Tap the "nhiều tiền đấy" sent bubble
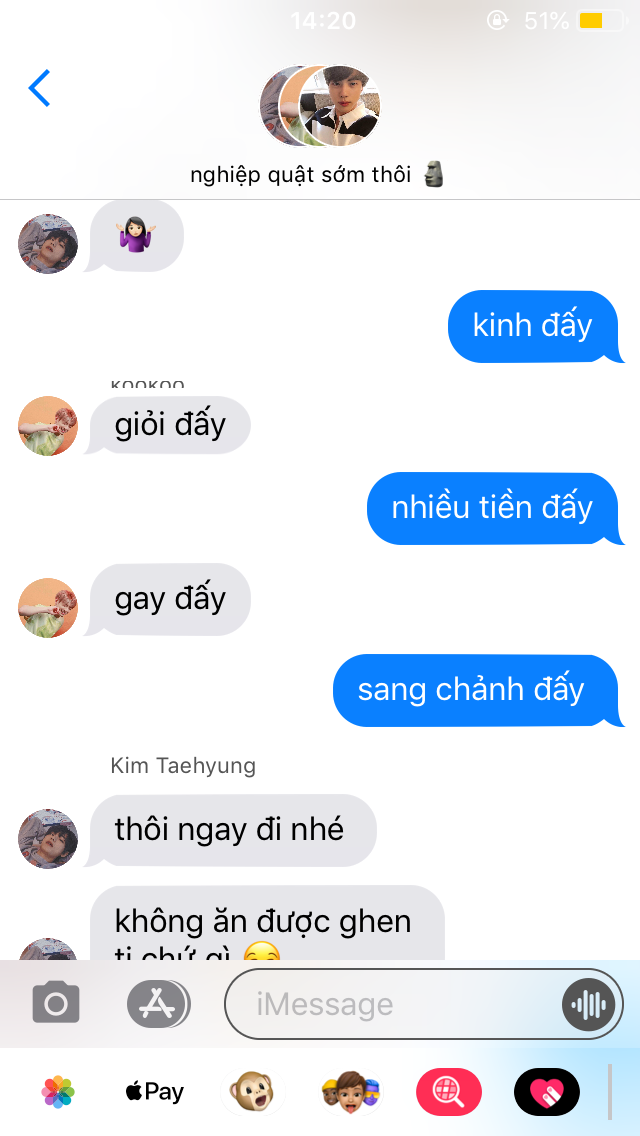Viewport: 640px width, 1136px height. coord(496,508)
